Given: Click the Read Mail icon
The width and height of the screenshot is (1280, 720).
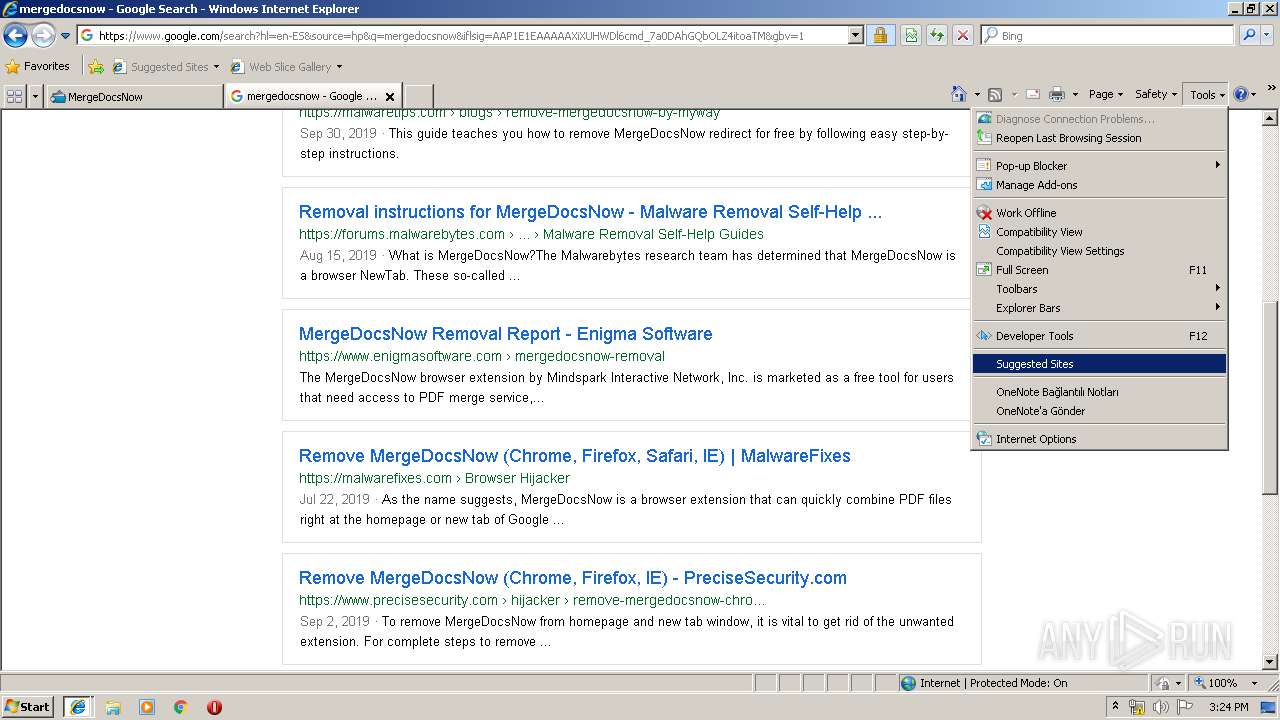Looking at the screenshot, I should pos(1033,94).
